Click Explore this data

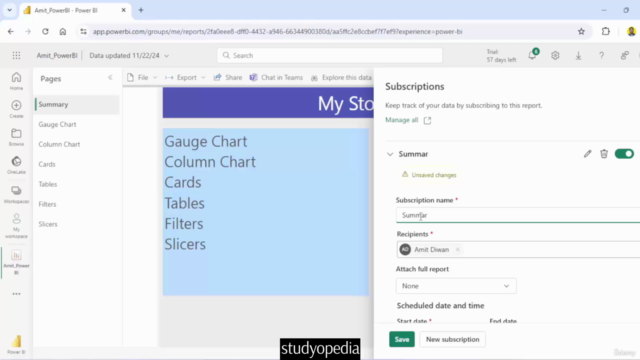click(341, 78)
